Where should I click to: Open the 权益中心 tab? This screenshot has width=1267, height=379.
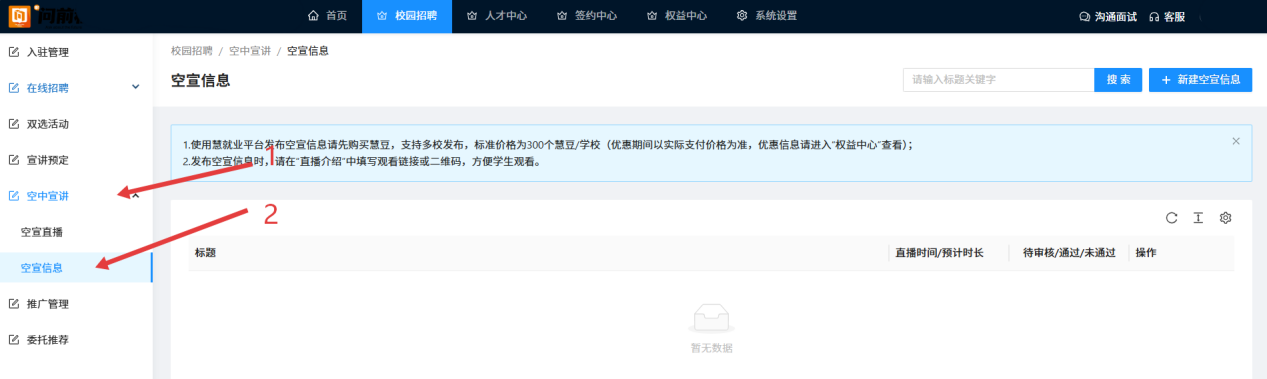coord(676,16)
